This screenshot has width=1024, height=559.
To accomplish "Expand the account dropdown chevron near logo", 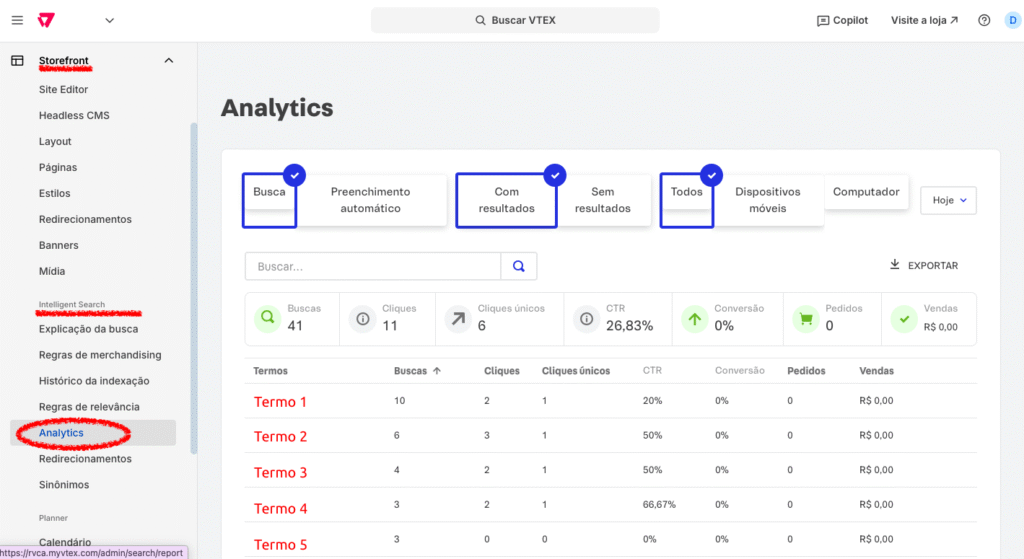I will 109,20.
